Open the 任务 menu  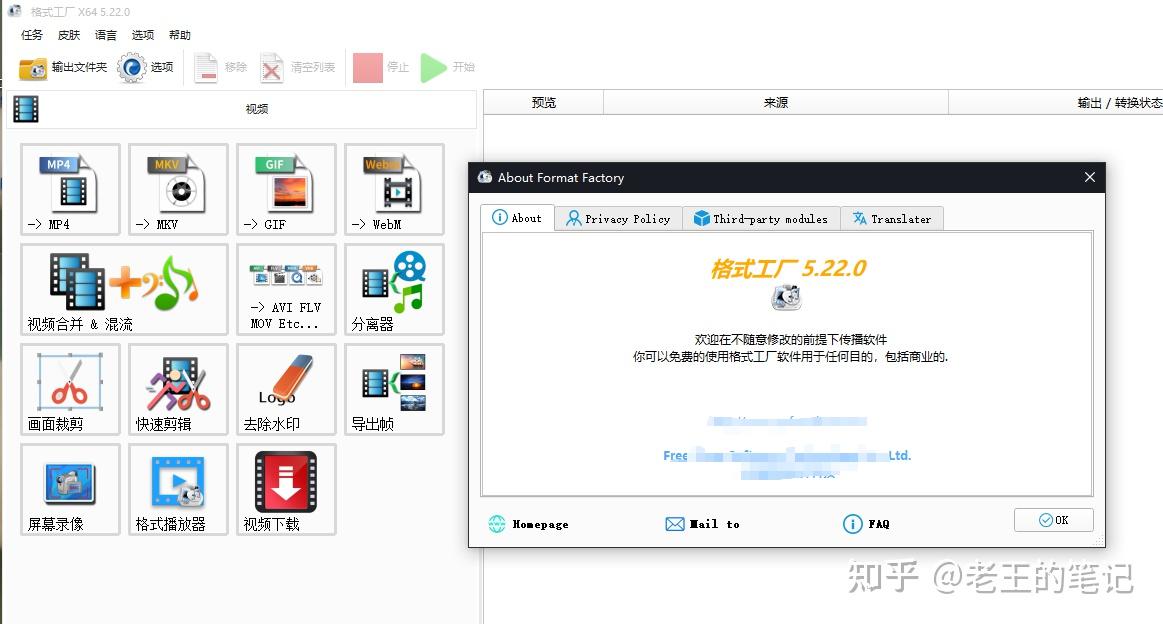32,35
